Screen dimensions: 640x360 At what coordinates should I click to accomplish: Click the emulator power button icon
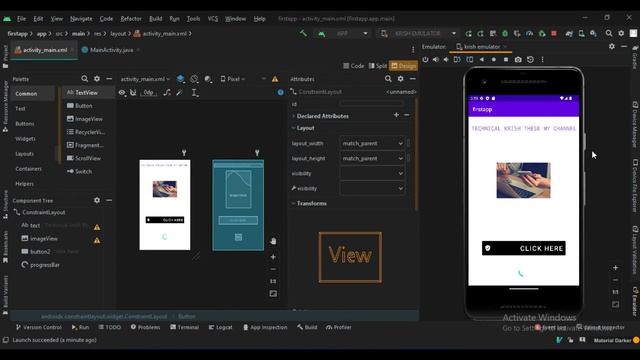(425, 60)
